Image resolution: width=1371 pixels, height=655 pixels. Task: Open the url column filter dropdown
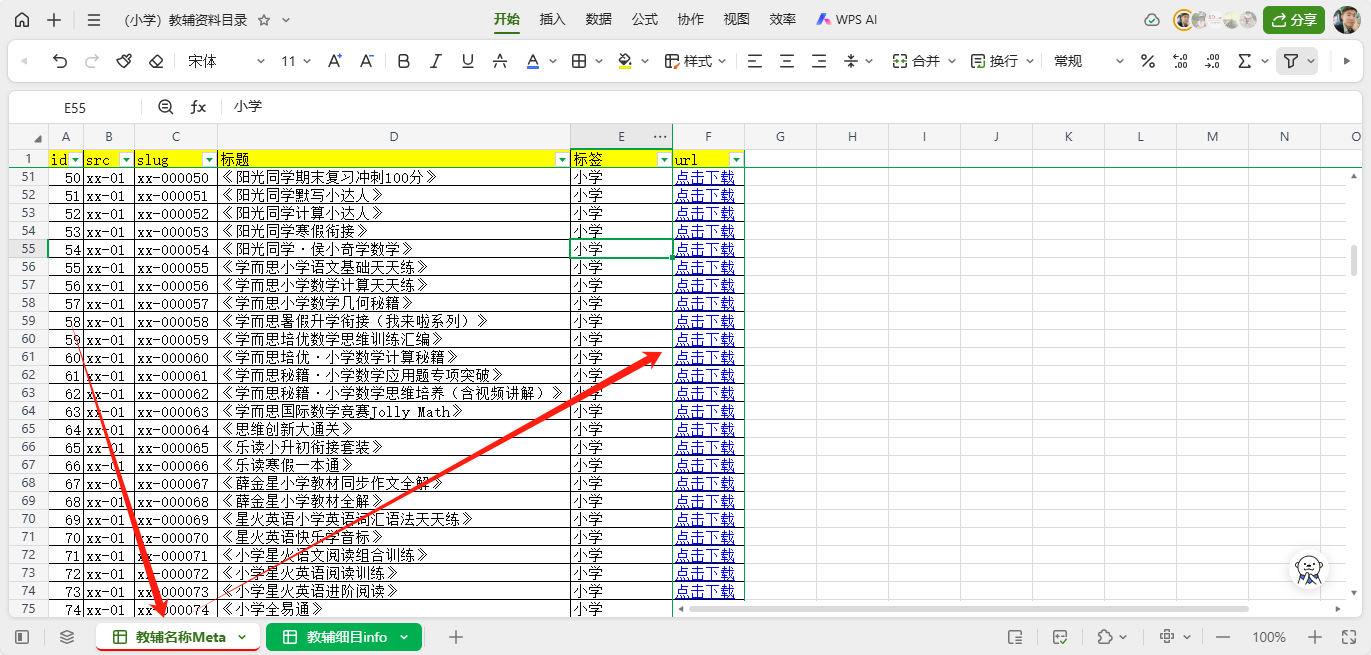736,159
